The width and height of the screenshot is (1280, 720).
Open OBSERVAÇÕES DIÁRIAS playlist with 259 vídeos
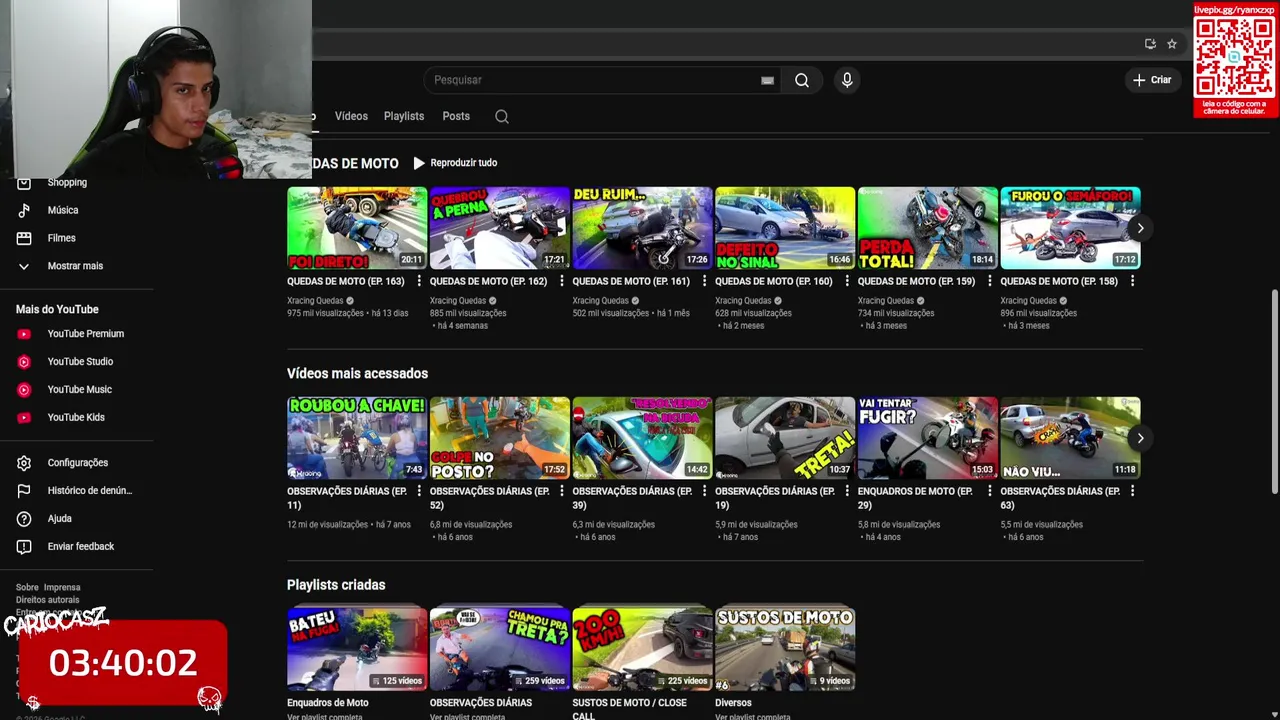click(x=499, y=649)
